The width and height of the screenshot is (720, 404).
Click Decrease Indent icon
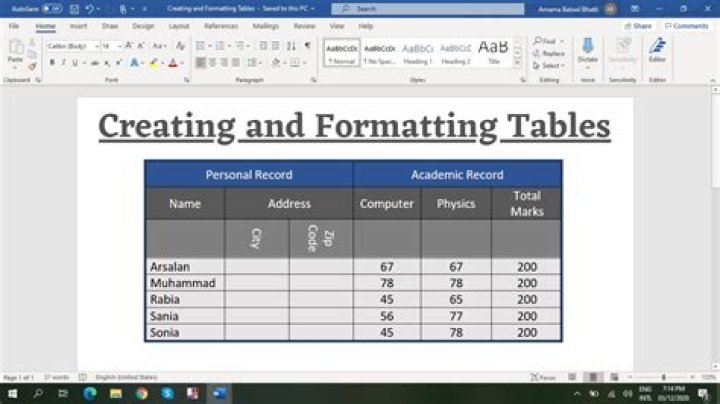pyautogui.click(x=263, y=46)
